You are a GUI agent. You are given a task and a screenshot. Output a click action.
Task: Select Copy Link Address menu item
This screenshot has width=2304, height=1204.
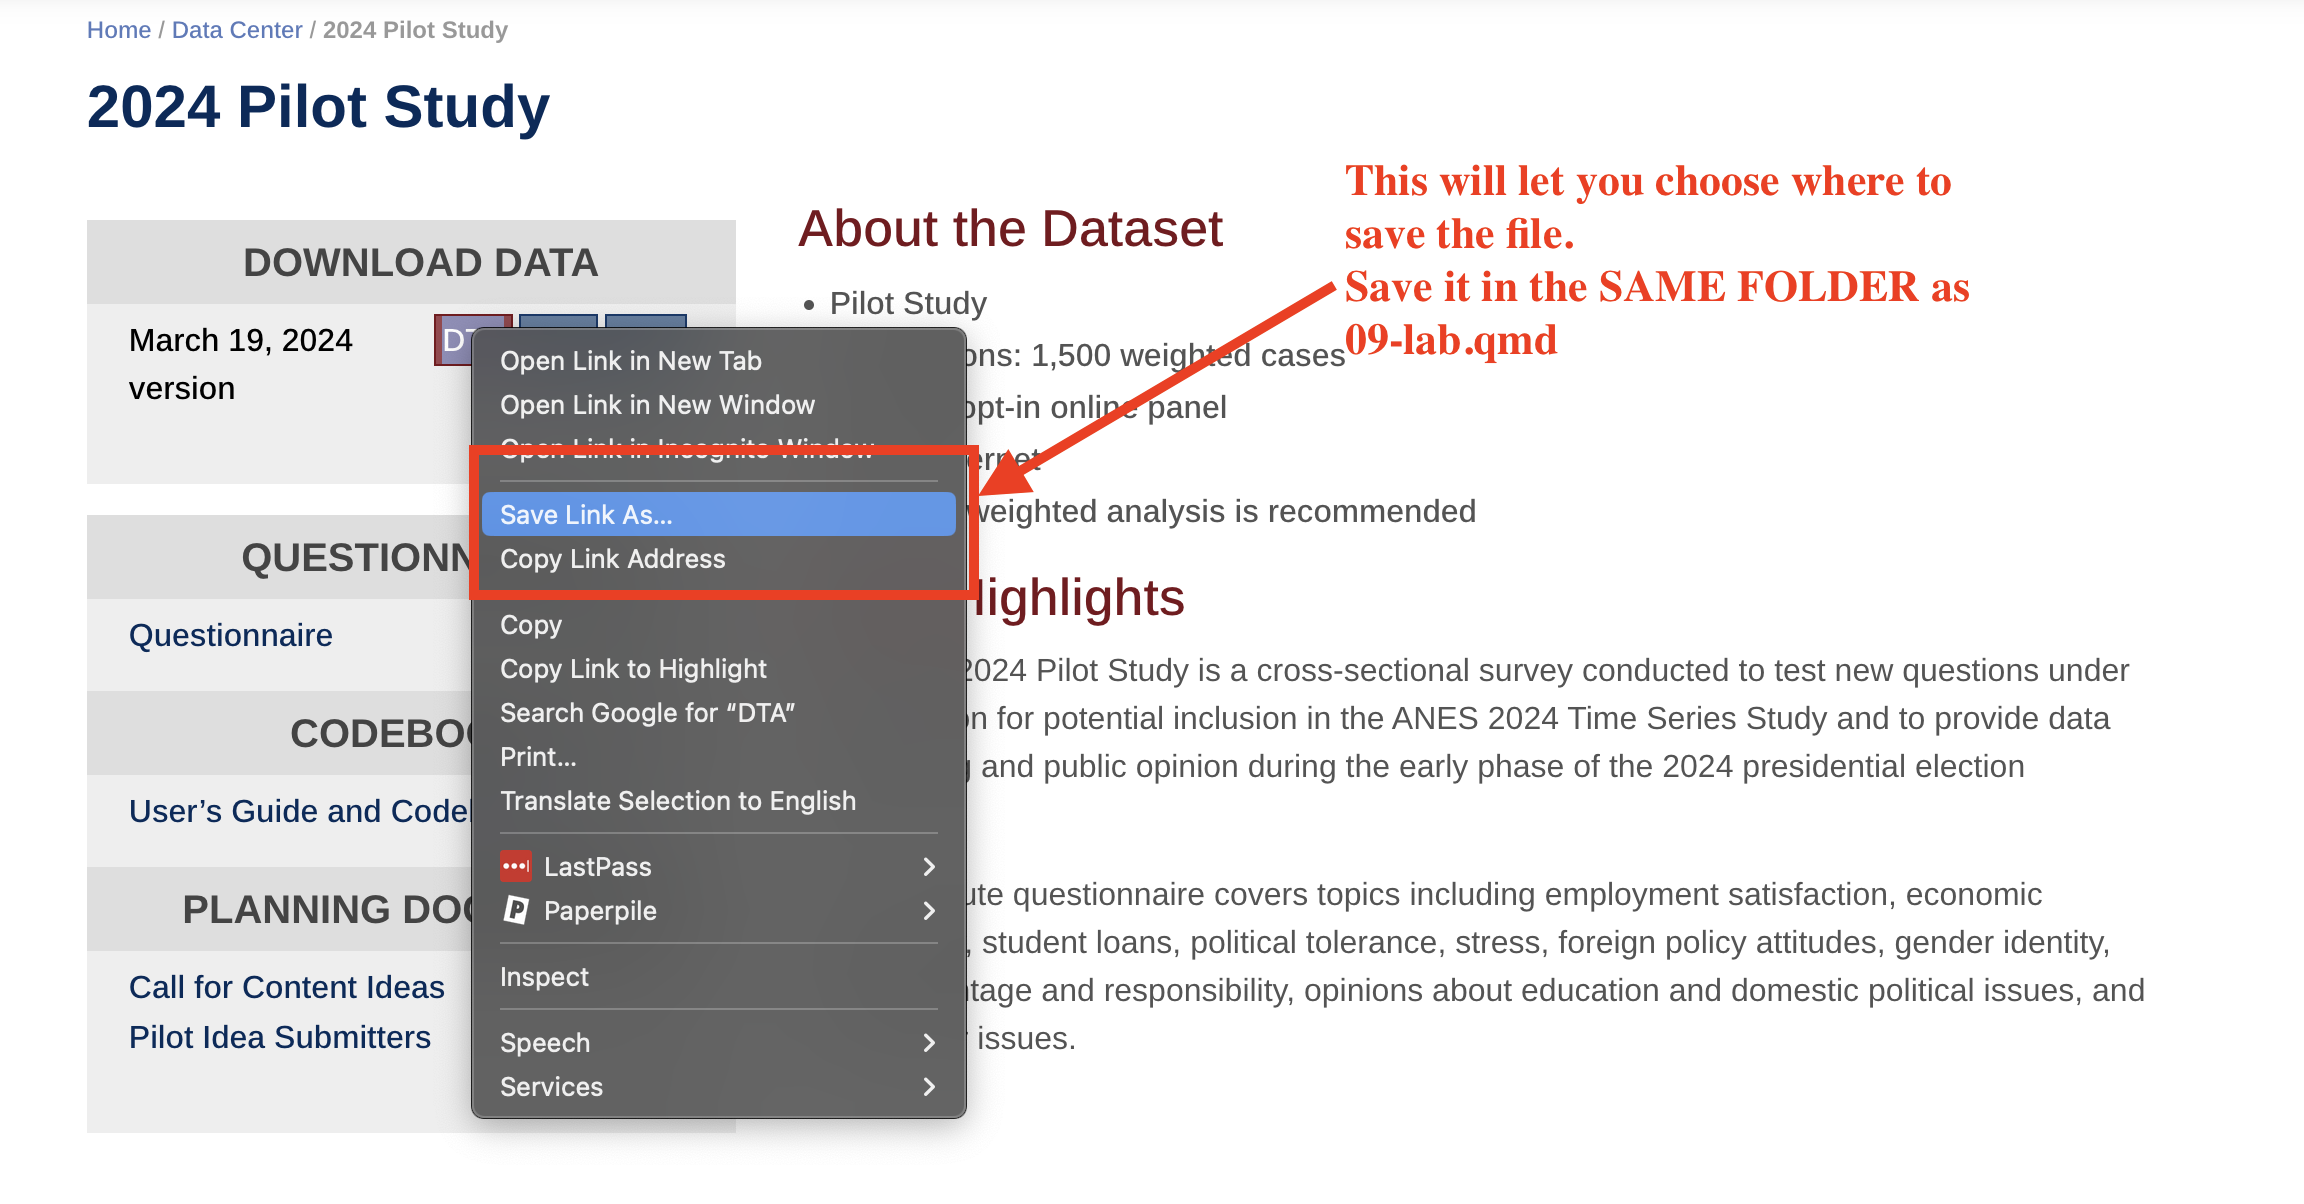[x=612, y=558]
